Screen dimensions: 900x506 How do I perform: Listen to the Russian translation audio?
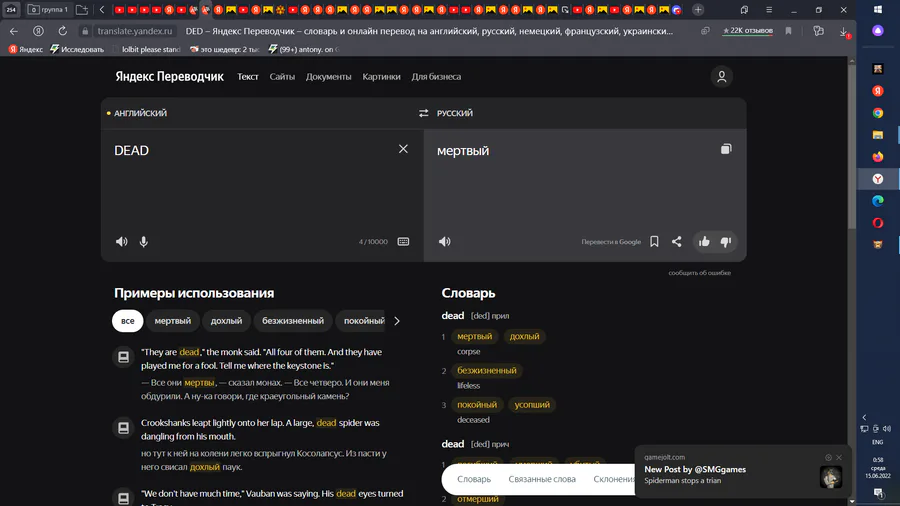[445, 242]
